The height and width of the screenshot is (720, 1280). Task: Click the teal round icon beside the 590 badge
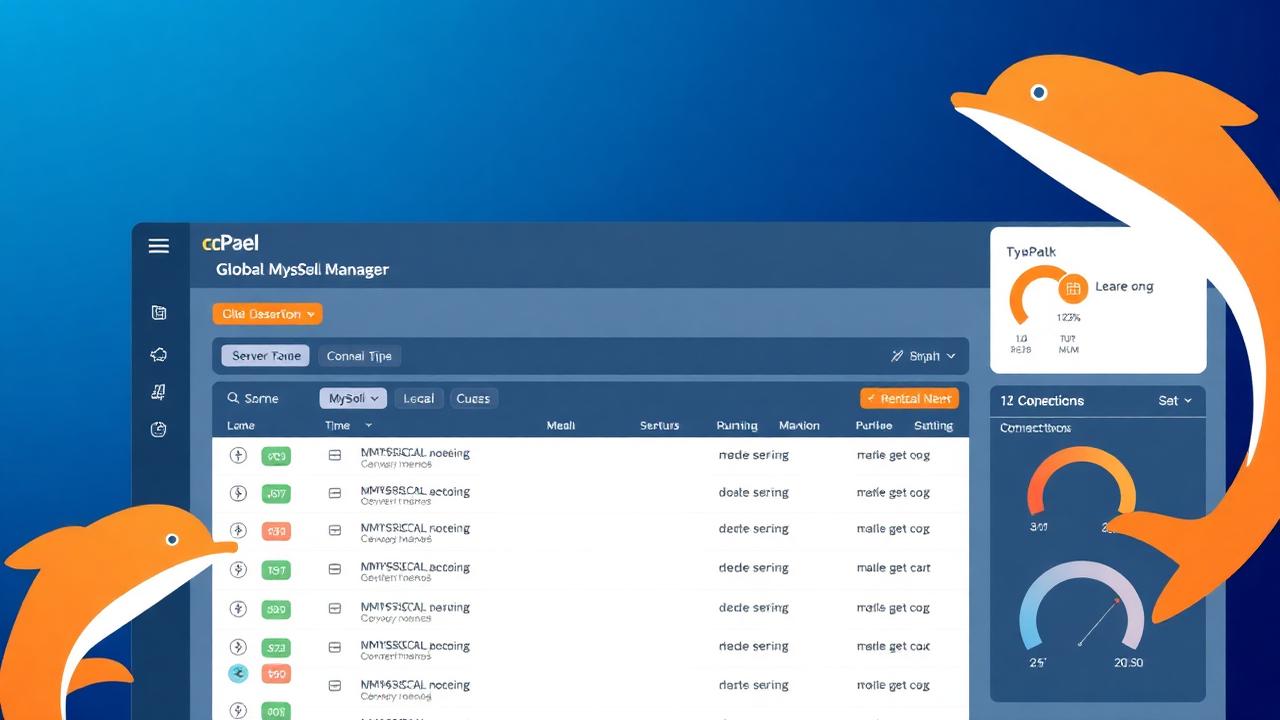pyautogui.click(x=238, y=673)
